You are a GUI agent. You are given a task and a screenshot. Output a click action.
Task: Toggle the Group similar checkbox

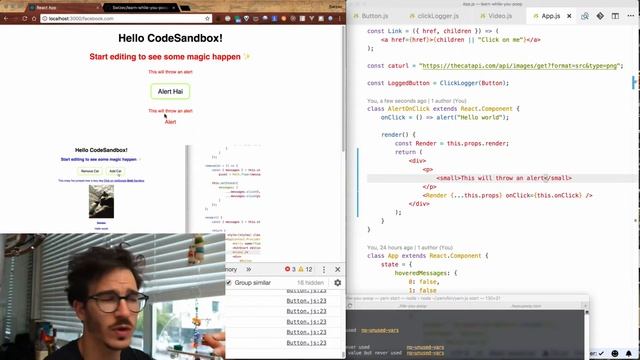click(229, 282)
